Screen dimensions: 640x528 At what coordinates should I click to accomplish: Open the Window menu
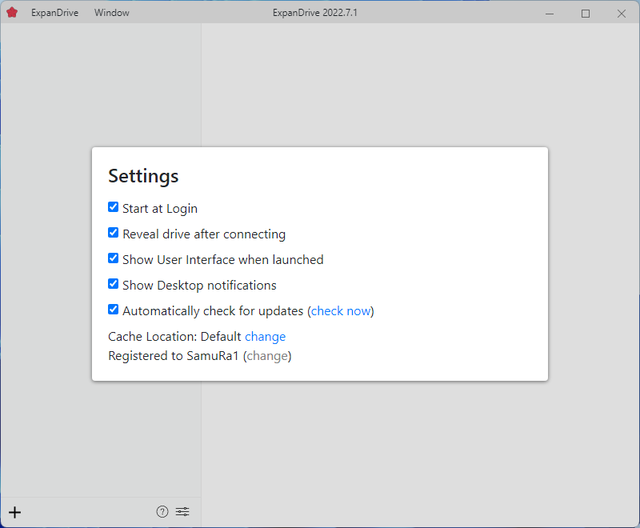coord(111,13)
